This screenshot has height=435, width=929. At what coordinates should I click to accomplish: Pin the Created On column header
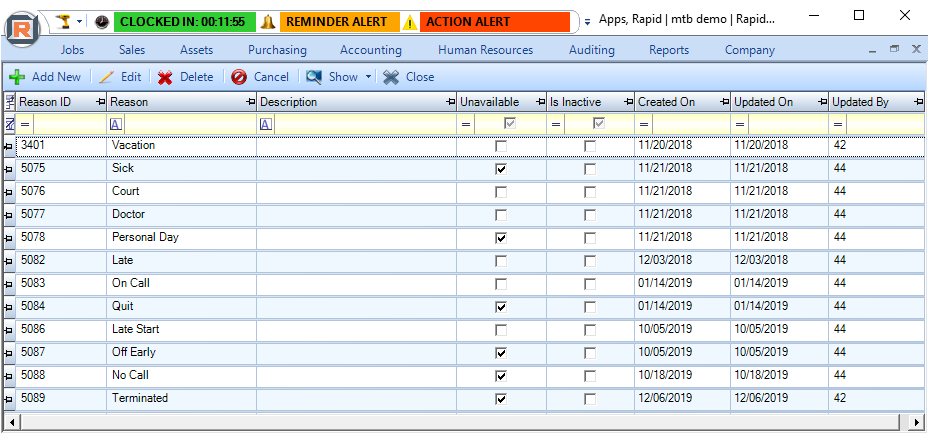pos(724,103)
